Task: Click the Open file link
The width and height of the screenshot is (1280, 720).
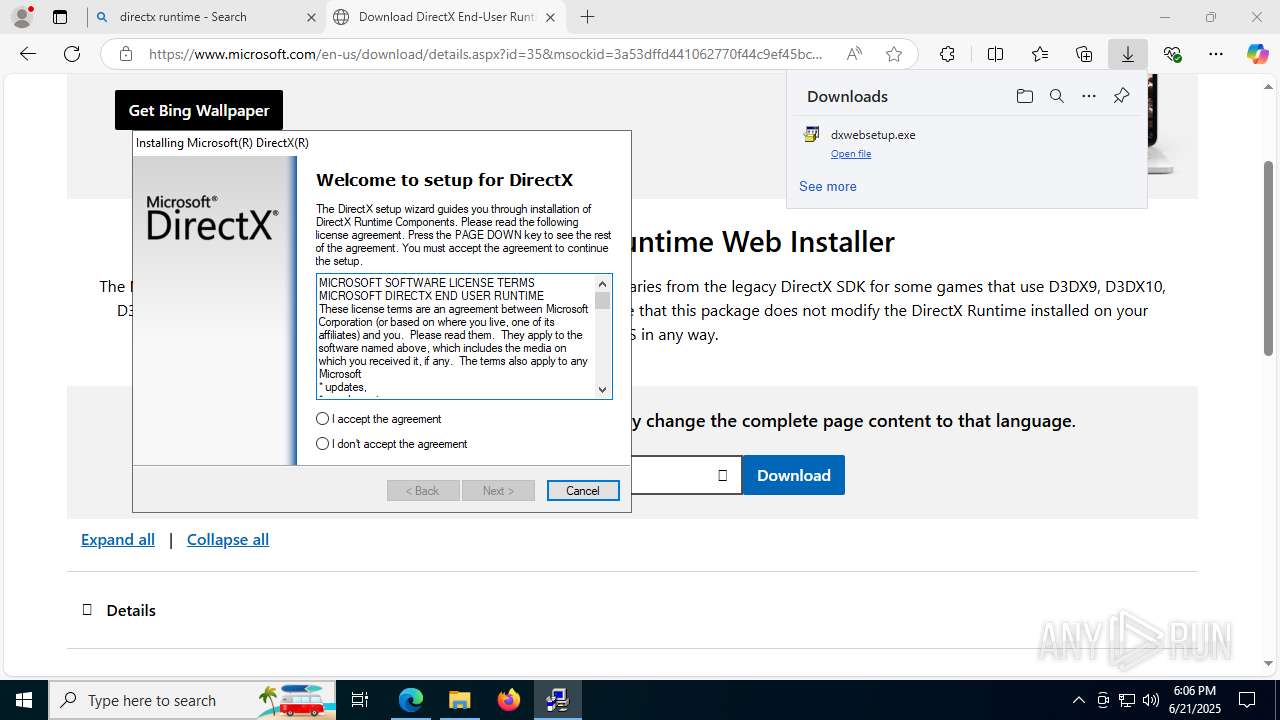Action: tap(851, 154)
